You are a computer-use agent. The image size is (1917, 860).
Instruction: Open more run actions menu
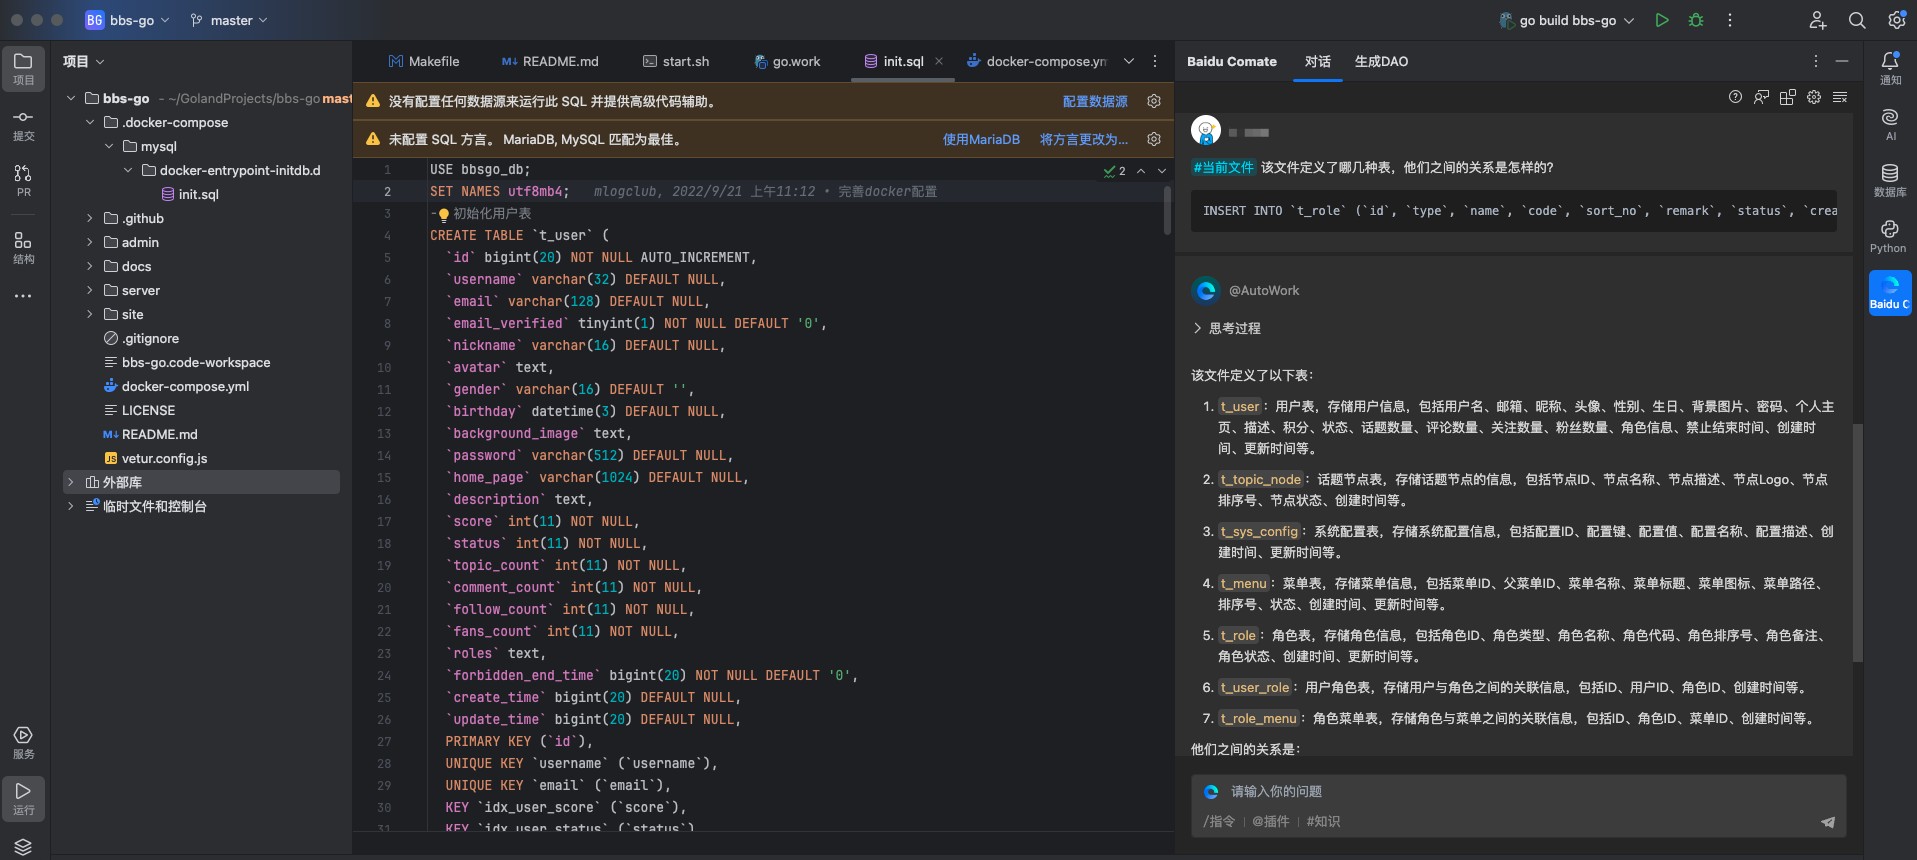[x=1730, y=20]
